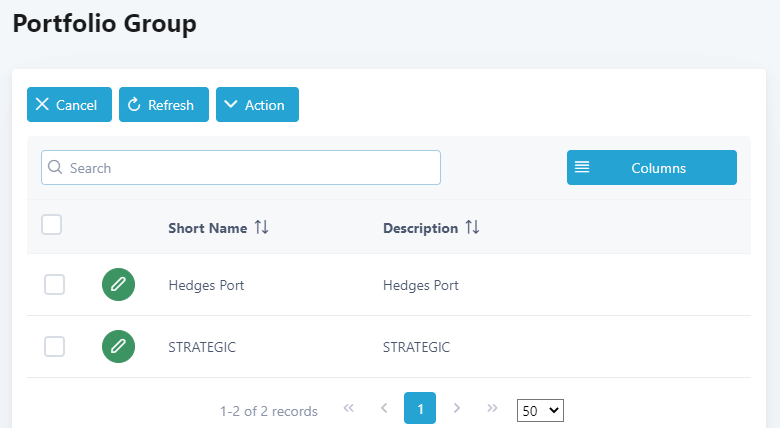Check the box for the Hedges Port row

55,285
